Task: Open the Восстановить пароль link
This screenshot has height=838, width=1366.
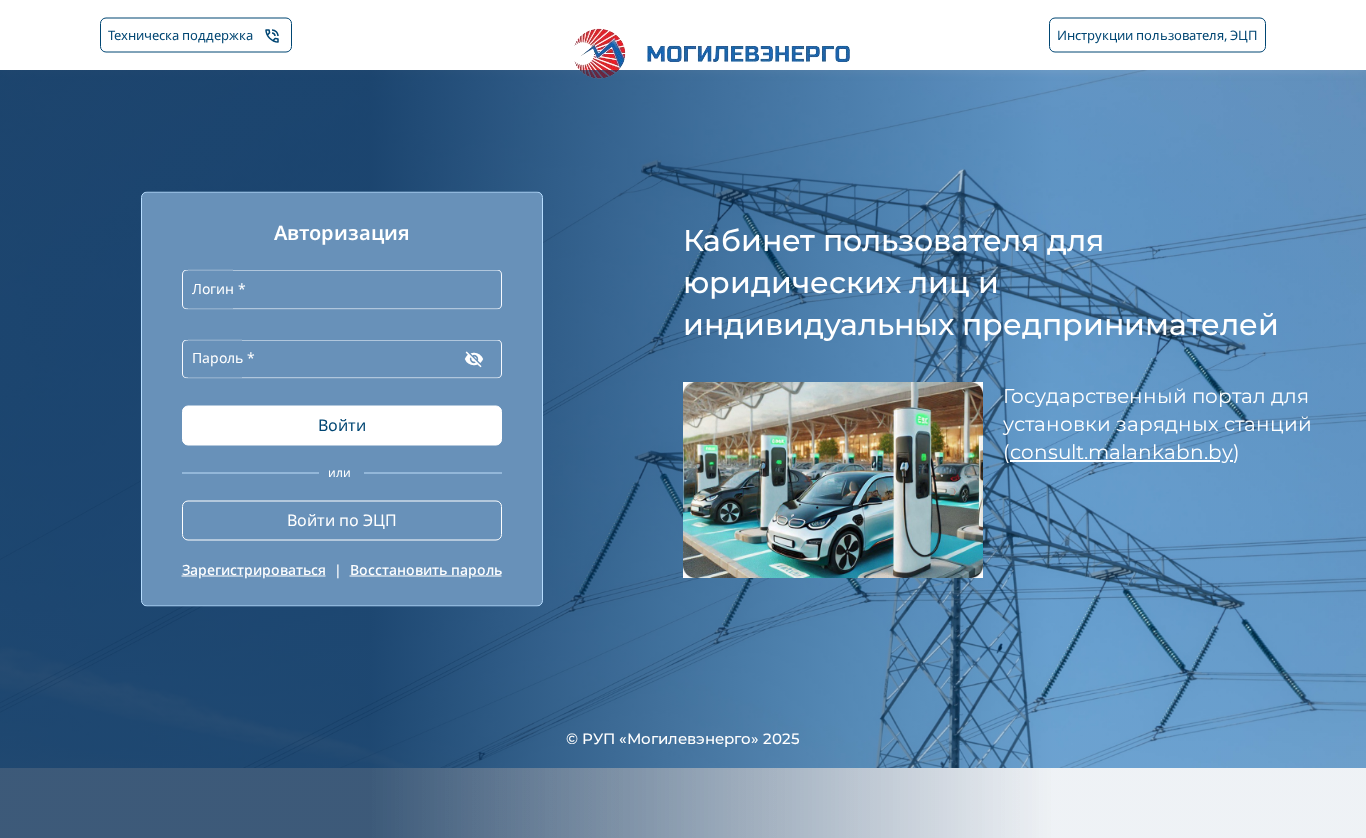Action: pos(426,570)
